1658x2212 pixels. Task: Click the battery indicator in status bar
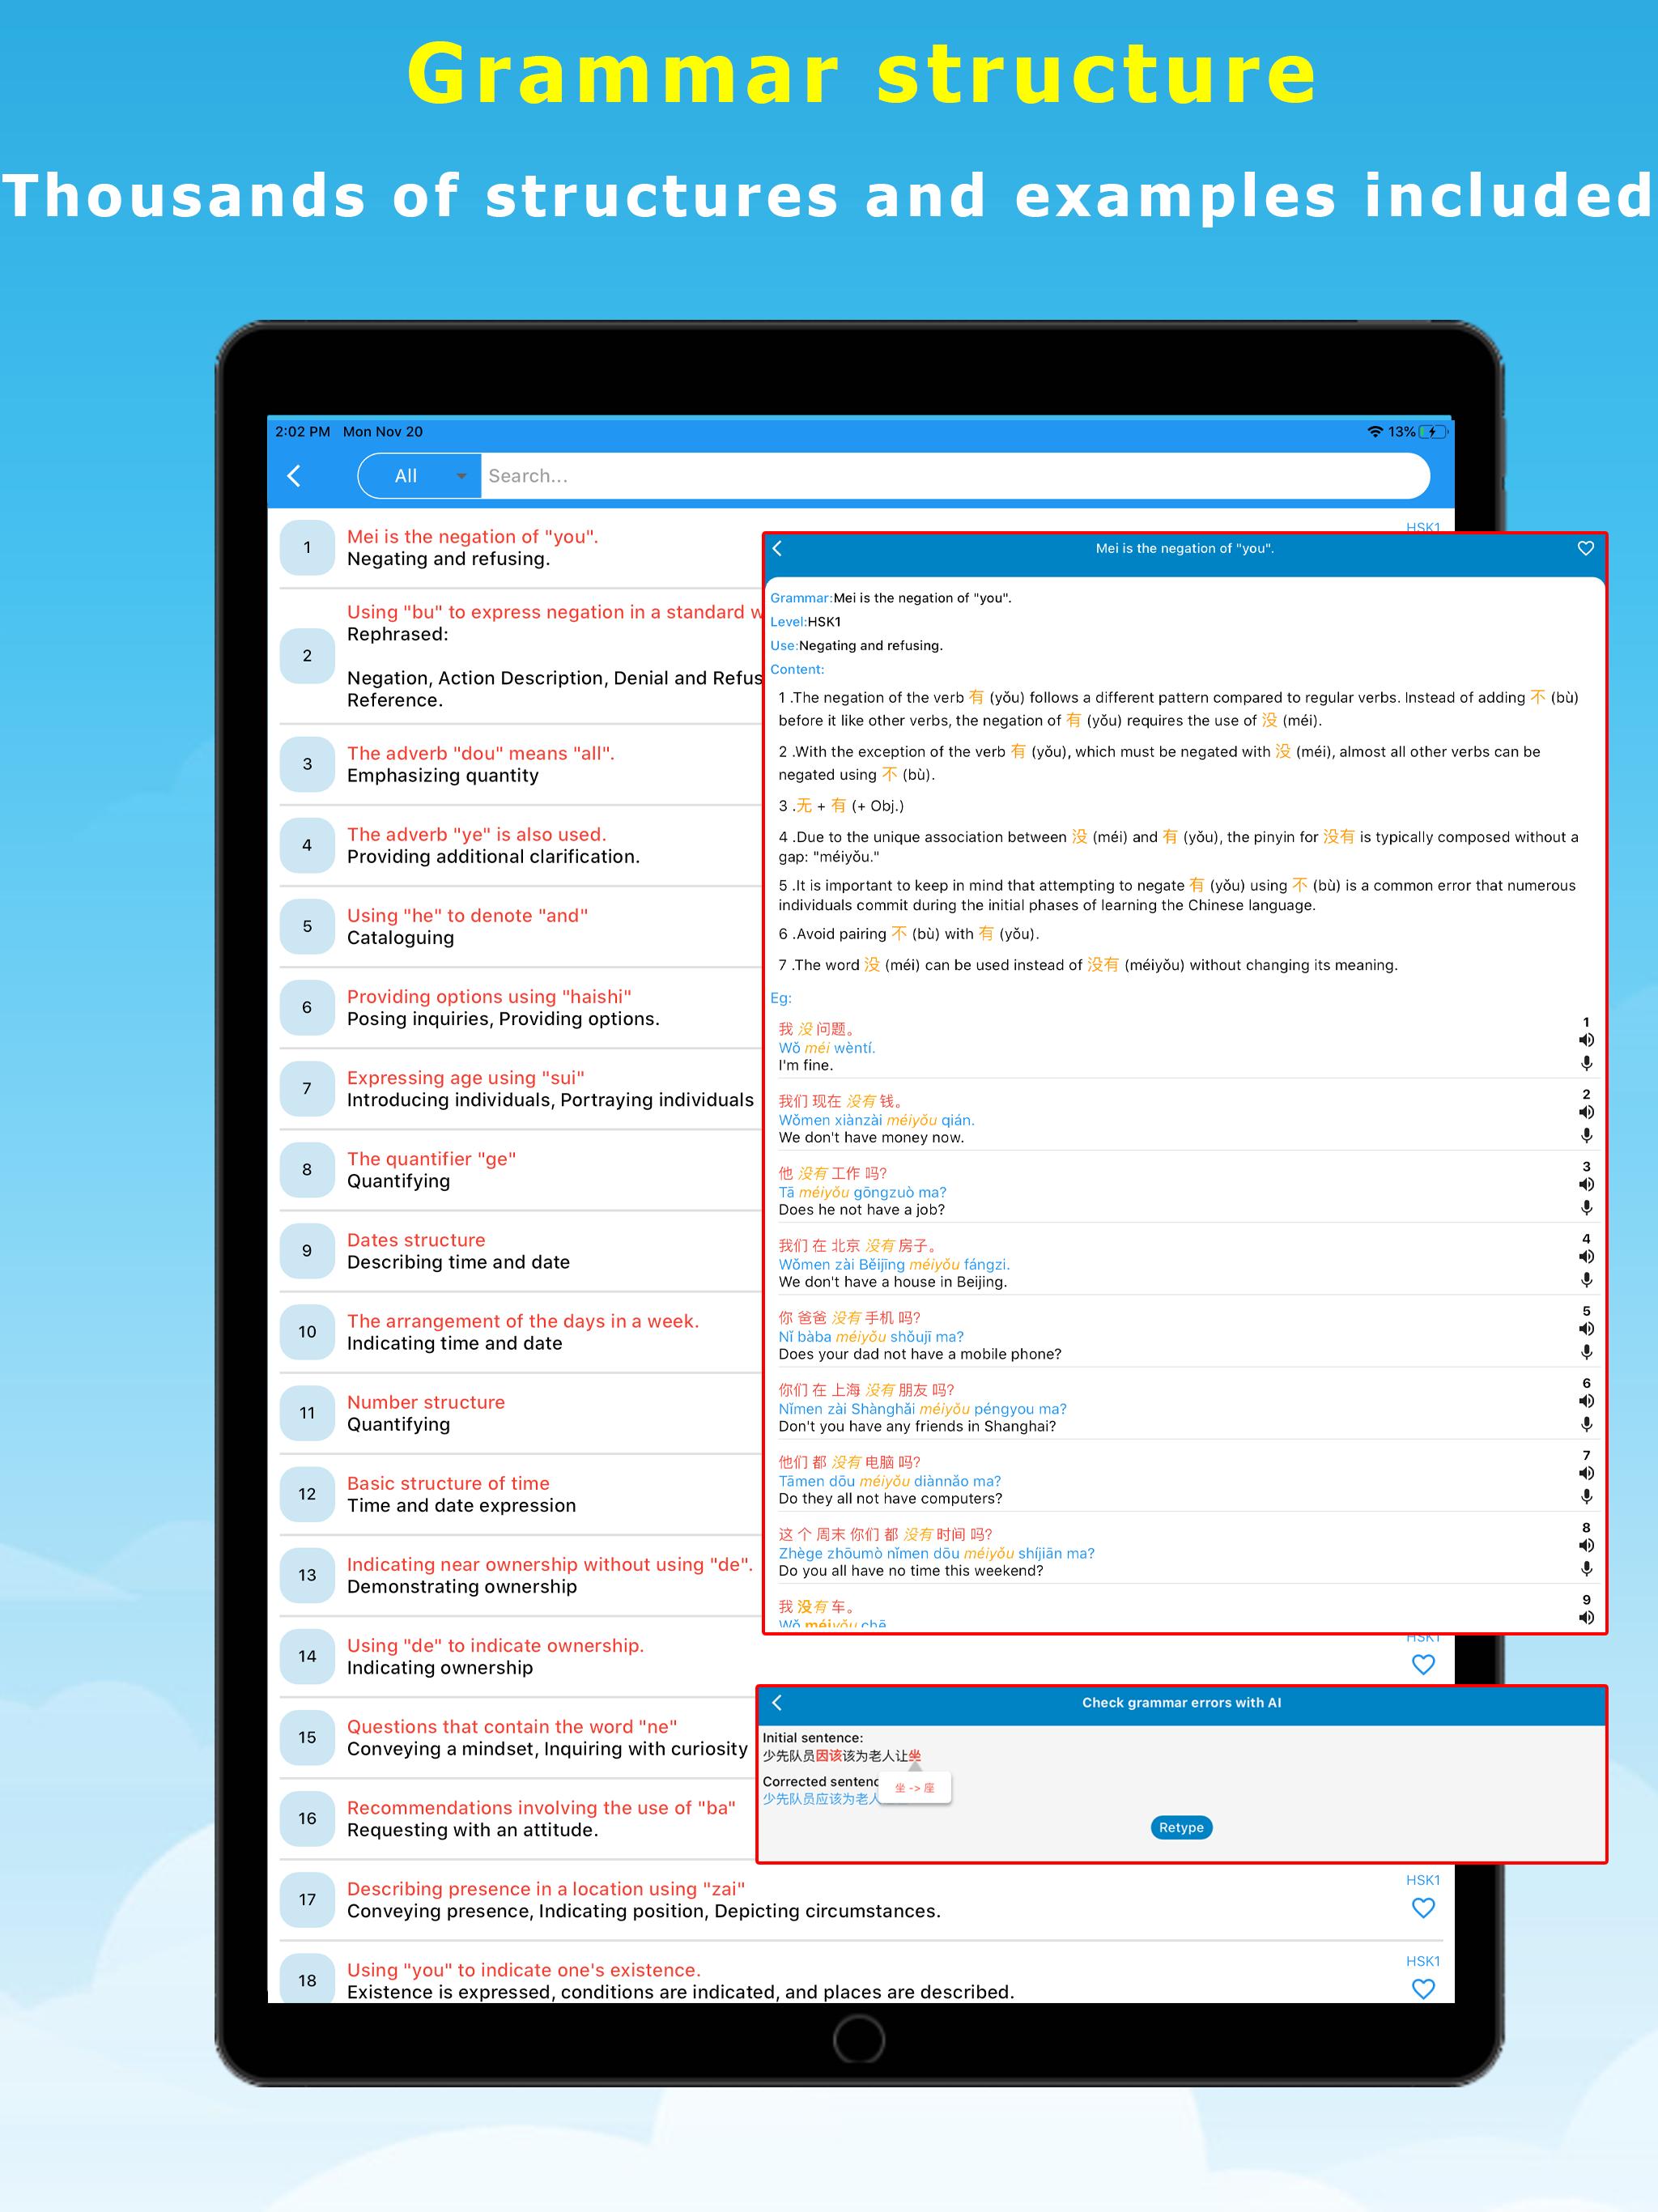click(1433, 431)
